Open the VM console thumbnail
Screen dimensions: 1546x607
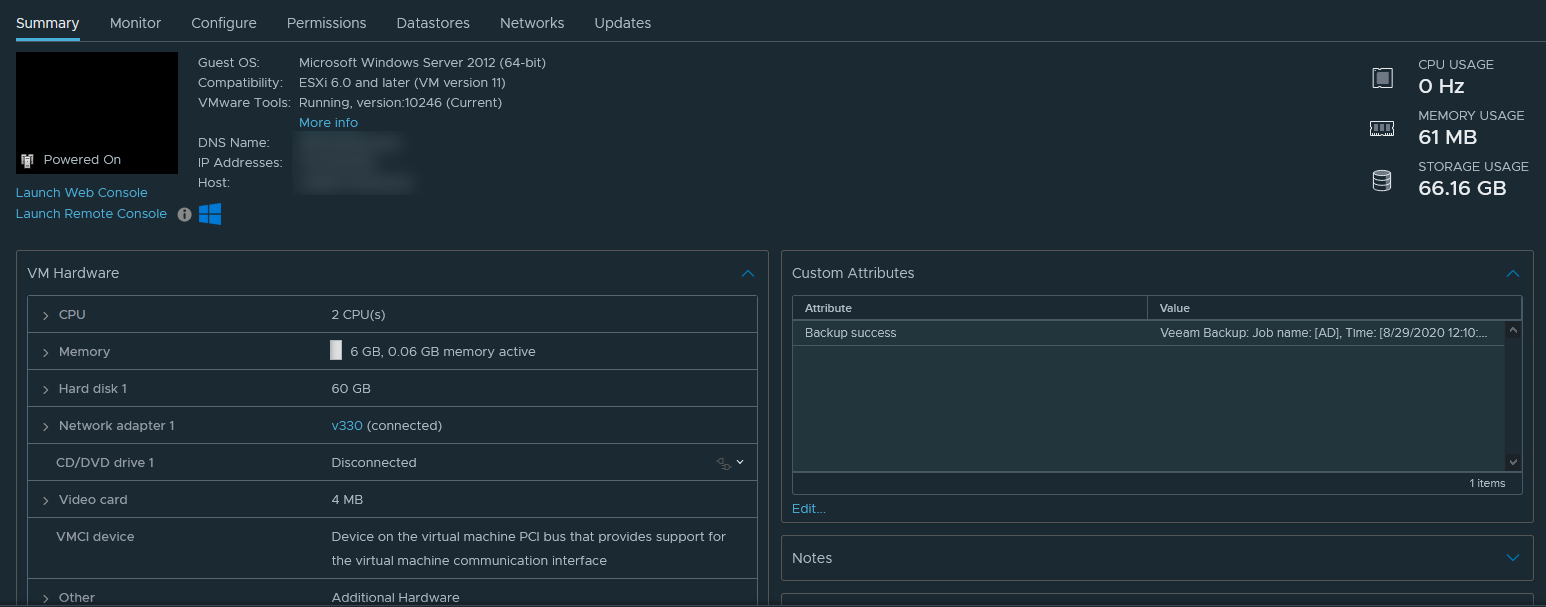click(97, 113)
